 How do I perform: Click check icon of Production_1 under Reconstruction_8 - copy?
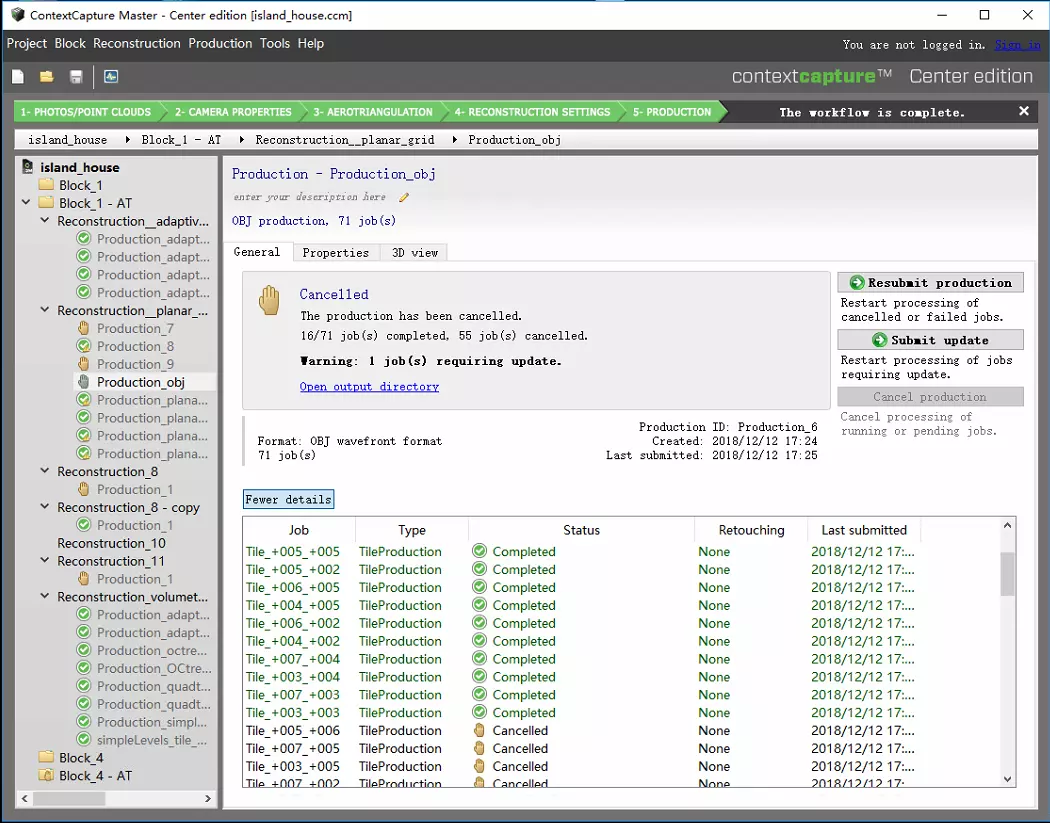coord(84,525)
